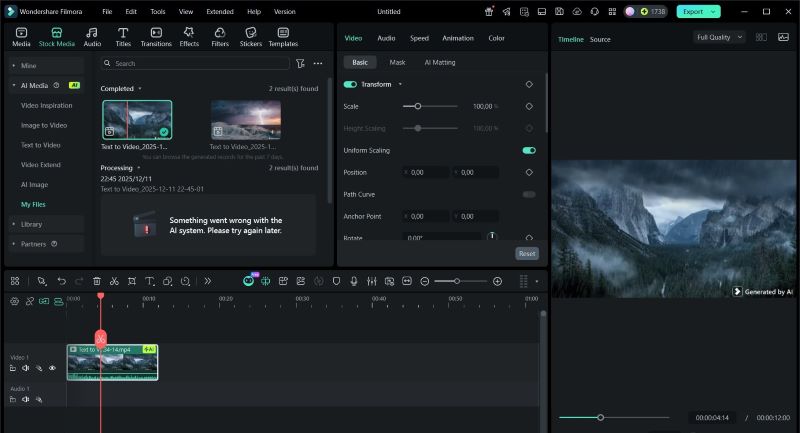Screen dimensions: 800x433
Task: Click the Export button
Action: (693, 11)
